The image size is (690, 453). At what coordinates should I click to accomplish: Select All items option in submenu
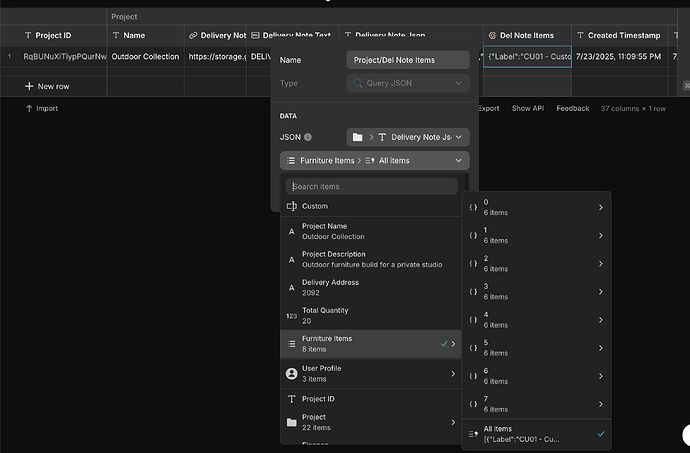[x=536, y=434]
